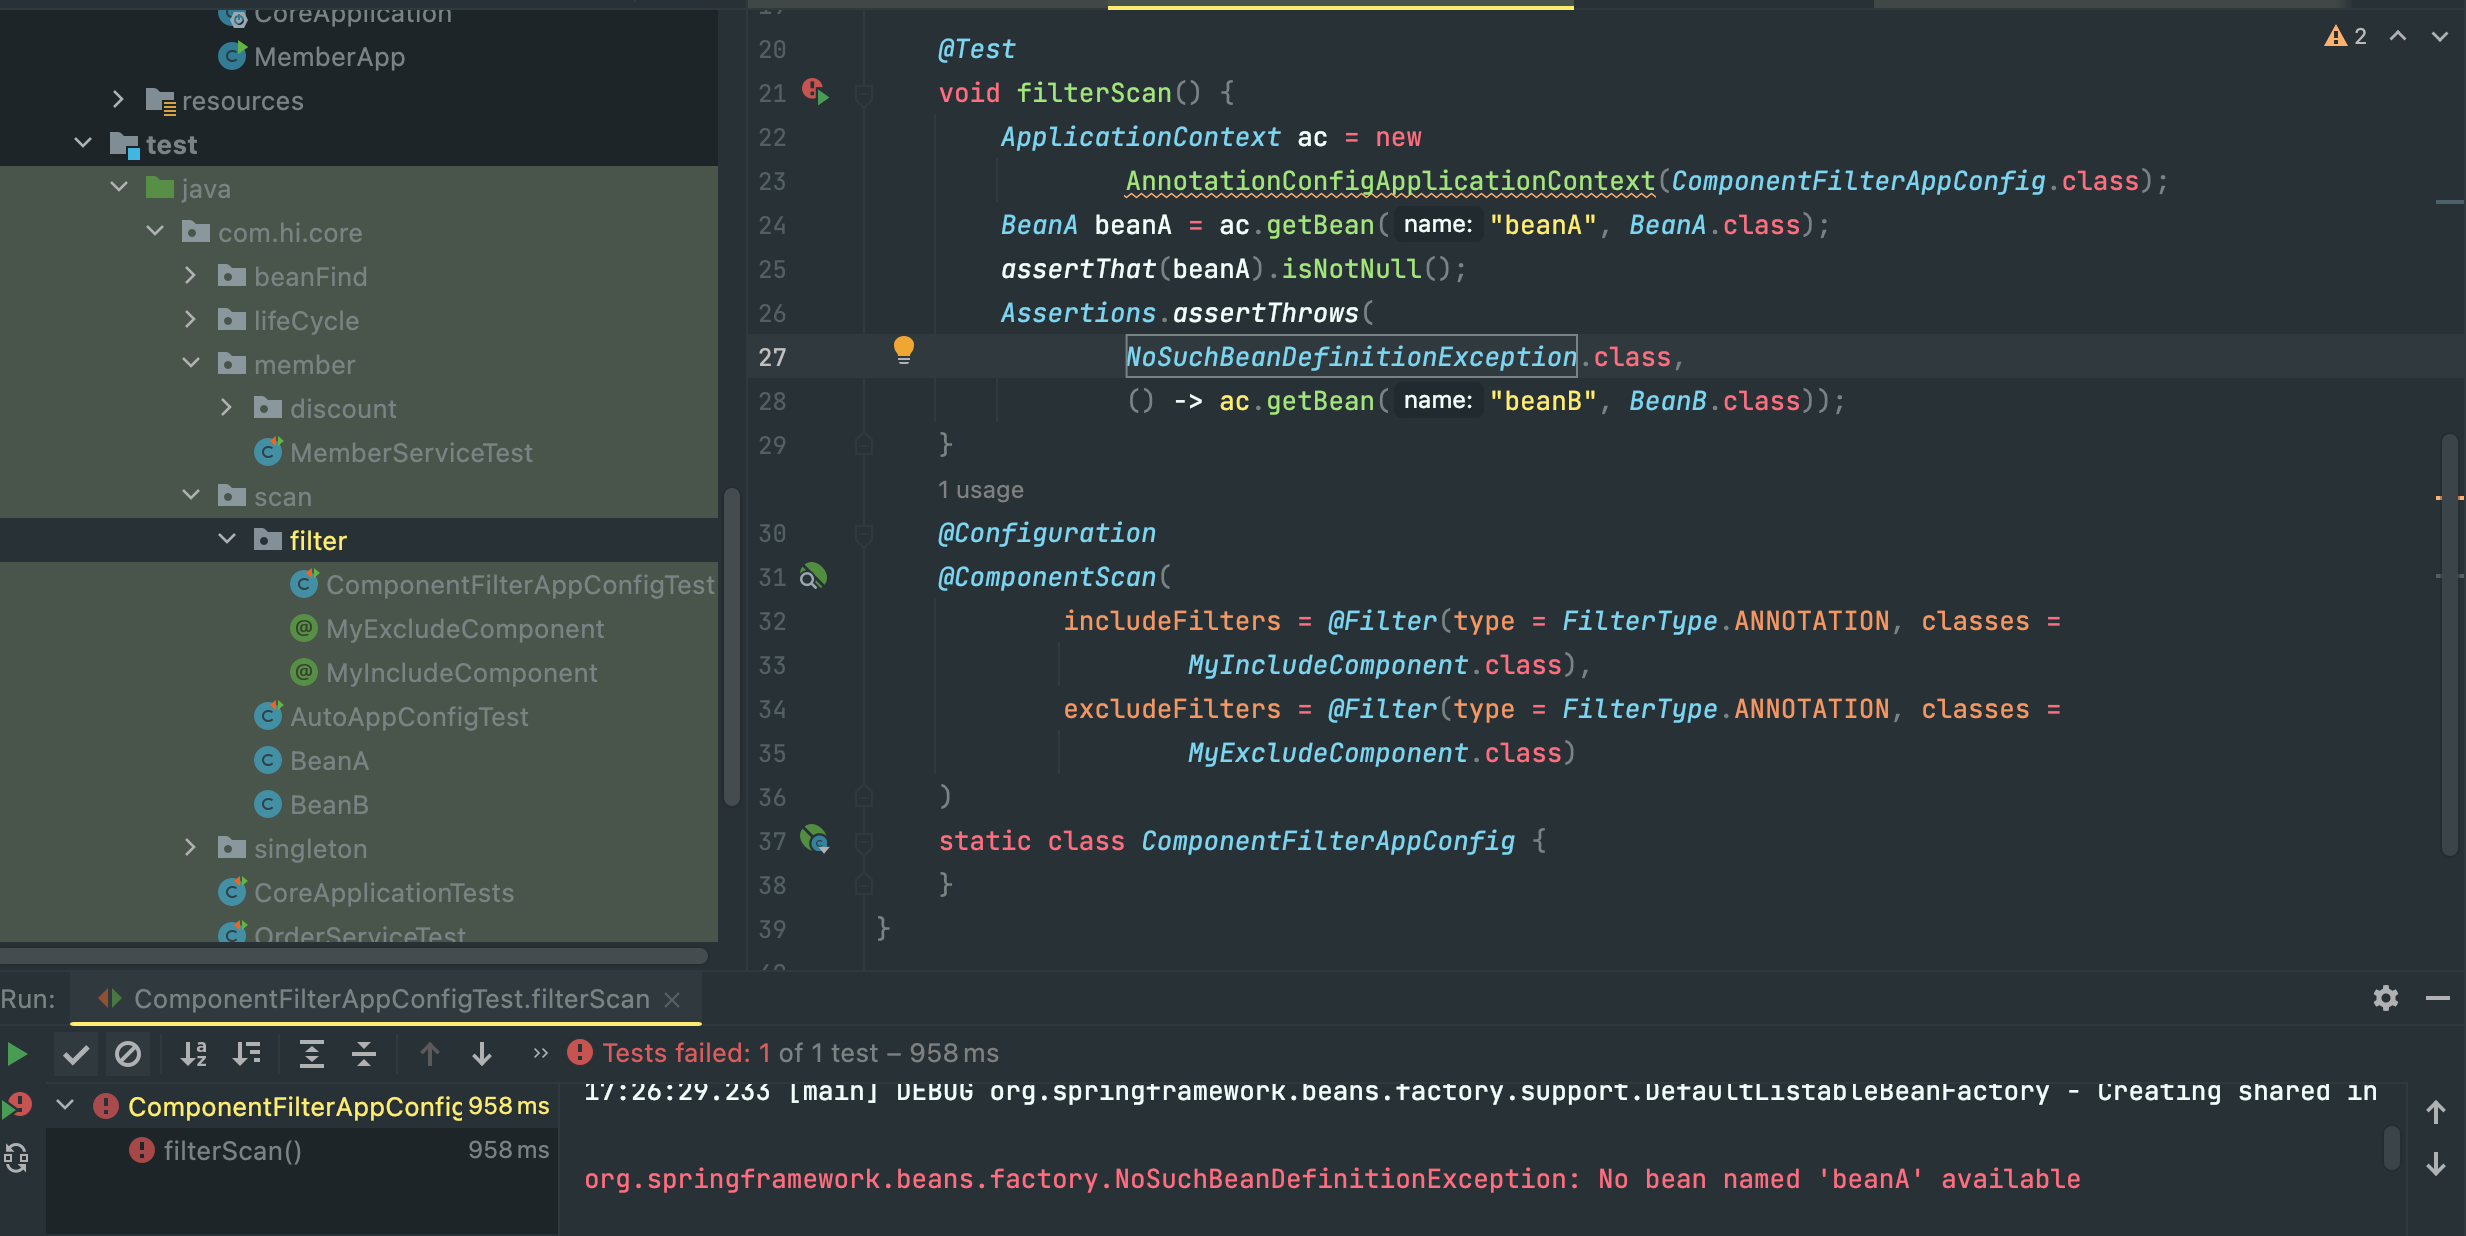Open MyIncludeComponent annotation file
The width and height of the screenshot is (2466, 1236).
click(461, 673)
